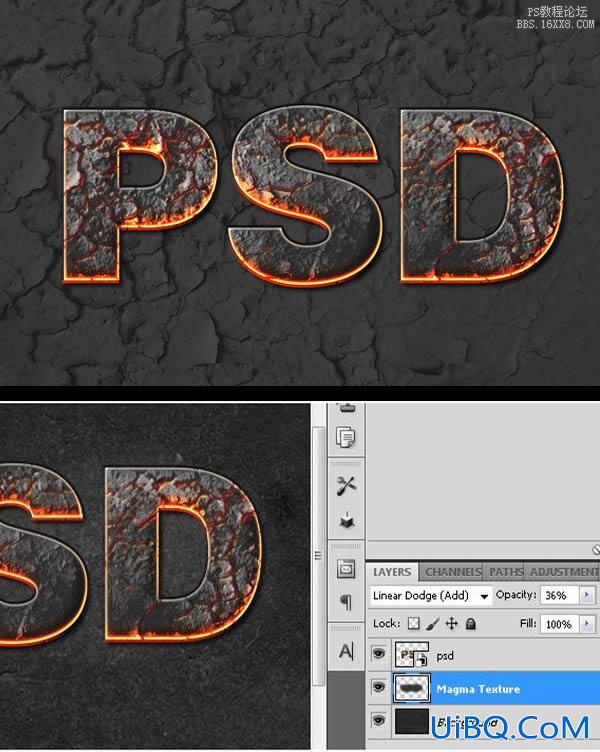Viewport: 600px width, 752px height.
Task: Open the 3D panel cube icon
Action: tap(346, 520)
